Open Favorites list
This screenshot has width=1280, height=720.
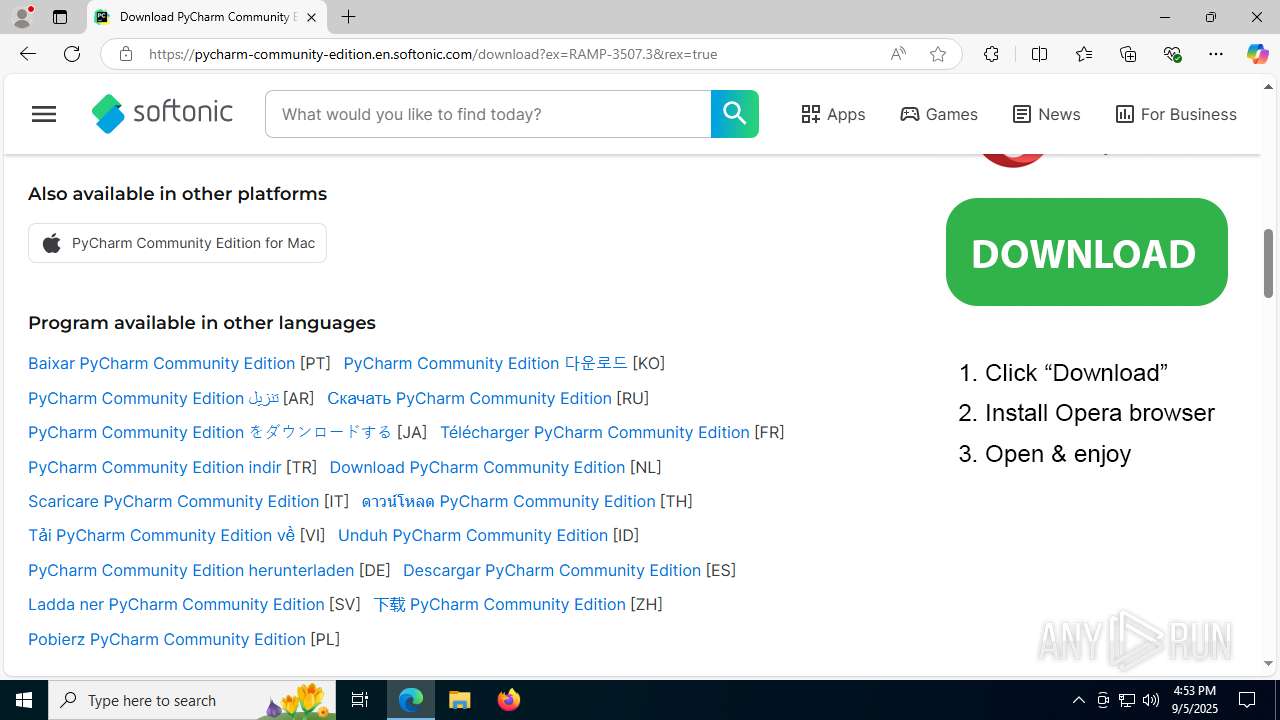pos(1084,54)
